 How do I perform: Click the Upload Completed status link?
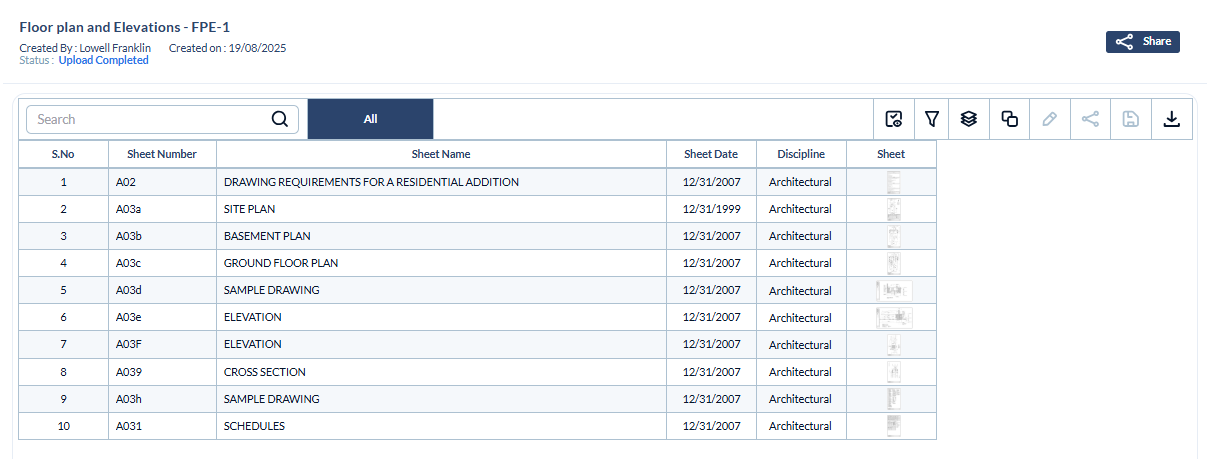coord(103,61)
